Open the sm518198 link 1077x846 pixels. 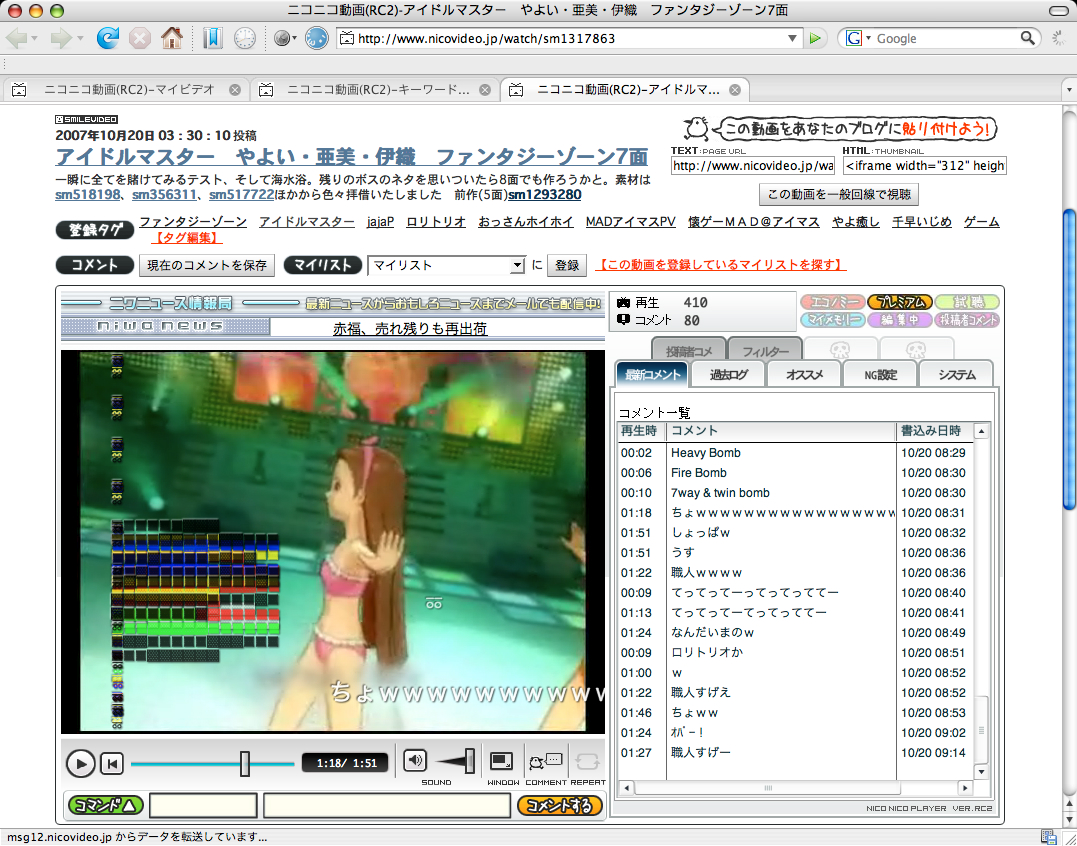(x=87, y=195)
